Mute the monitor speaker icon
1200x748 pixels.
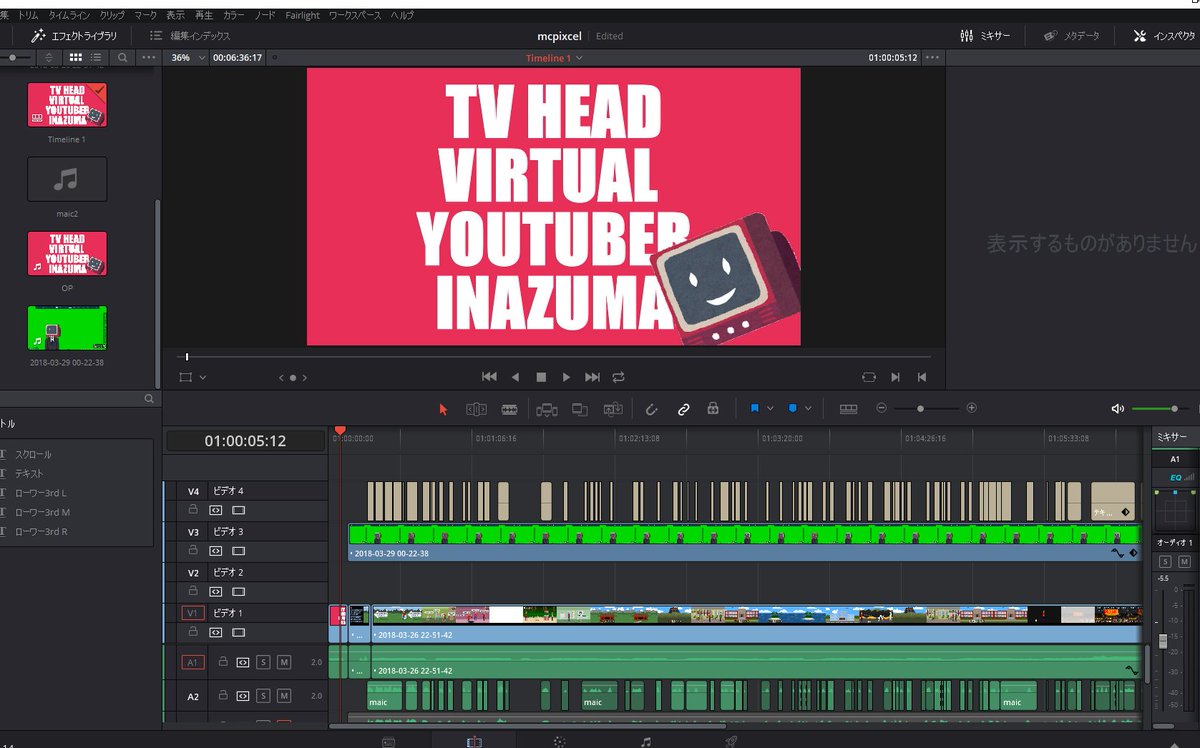tap(1117, 409)
